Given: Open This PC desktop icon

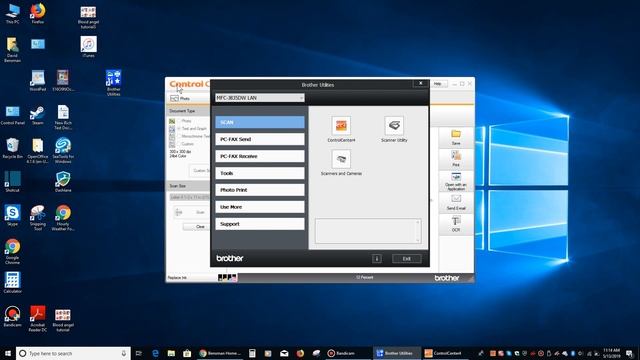Looking at the screenshot, I should point(12,13).
